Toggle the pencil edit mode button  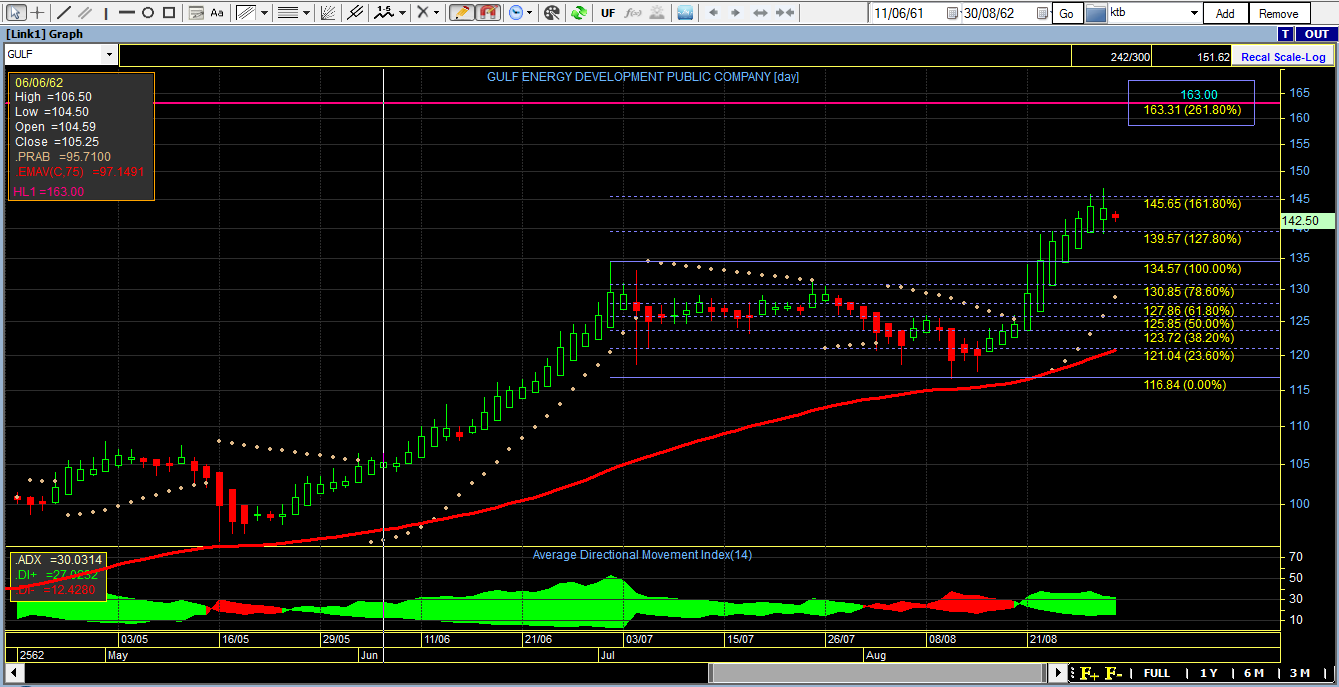462,13
